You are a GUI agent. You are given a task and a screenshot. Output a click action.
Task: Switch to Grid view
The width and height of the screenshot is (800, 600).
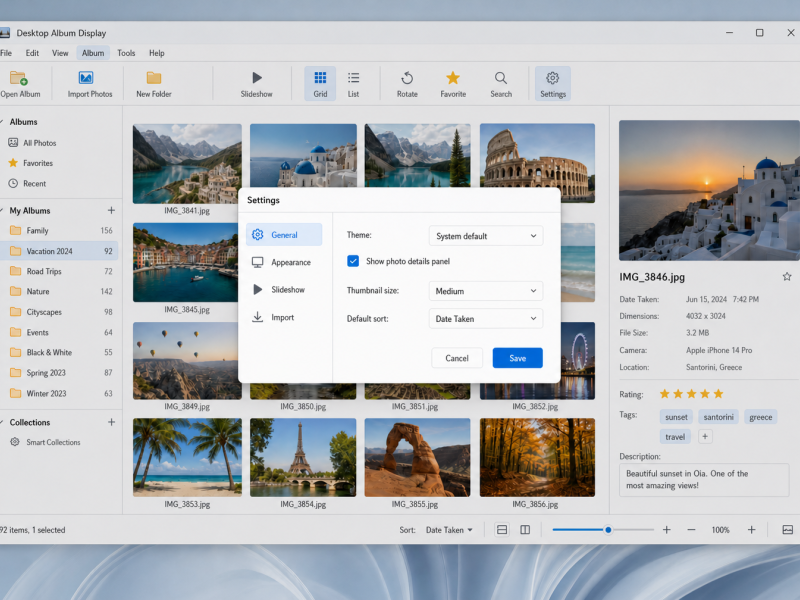click(x=320, y=84)
